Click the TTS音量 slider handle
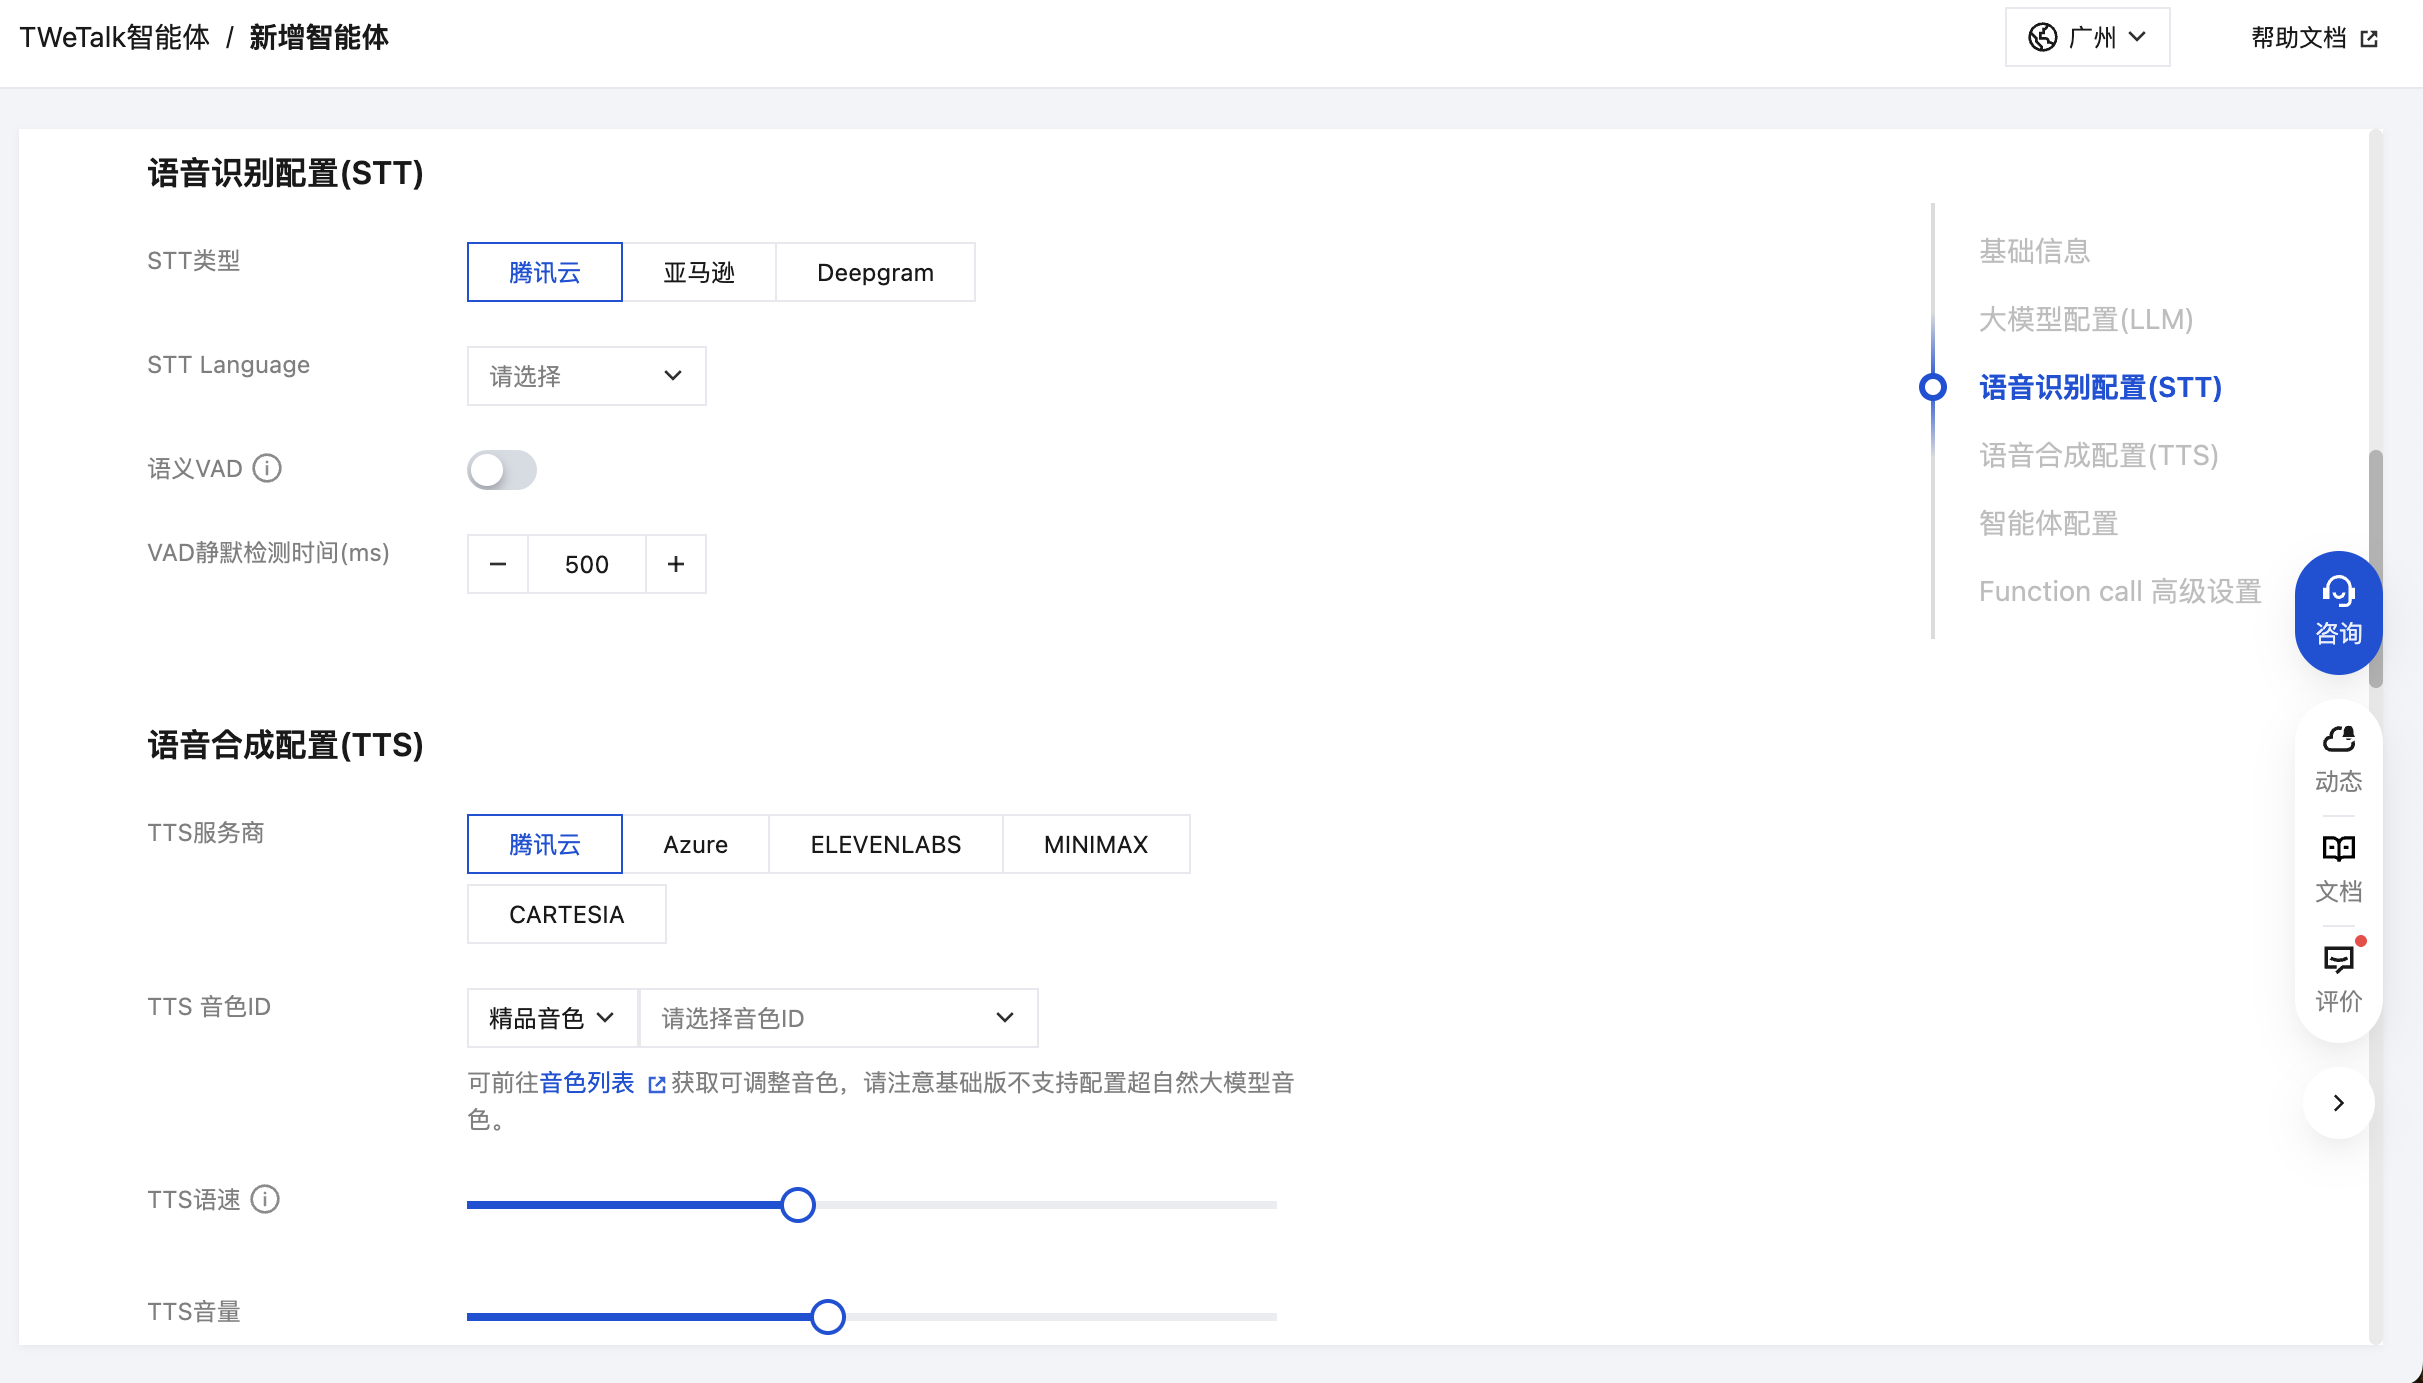The height and width of the screenshot is (1383, 2423). coord(827,1317)
